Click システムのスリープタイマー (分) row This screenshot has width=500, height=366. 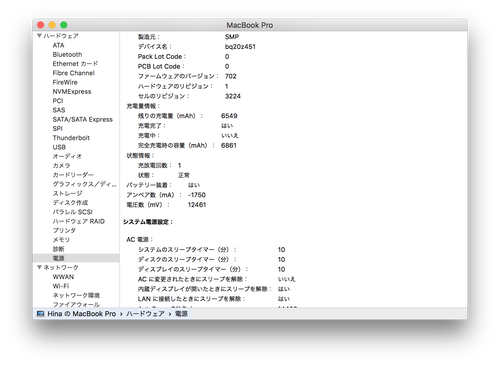tap(211, 249)
